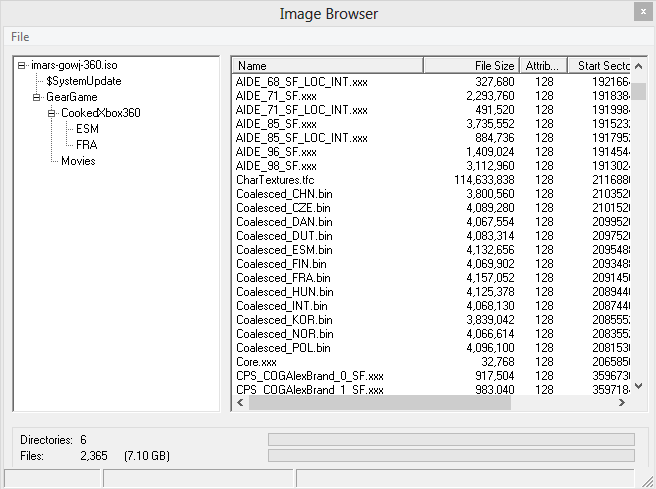Select the Core.xxx file row
This screenshot has height=489, width=656.
[x=257, y=362]
